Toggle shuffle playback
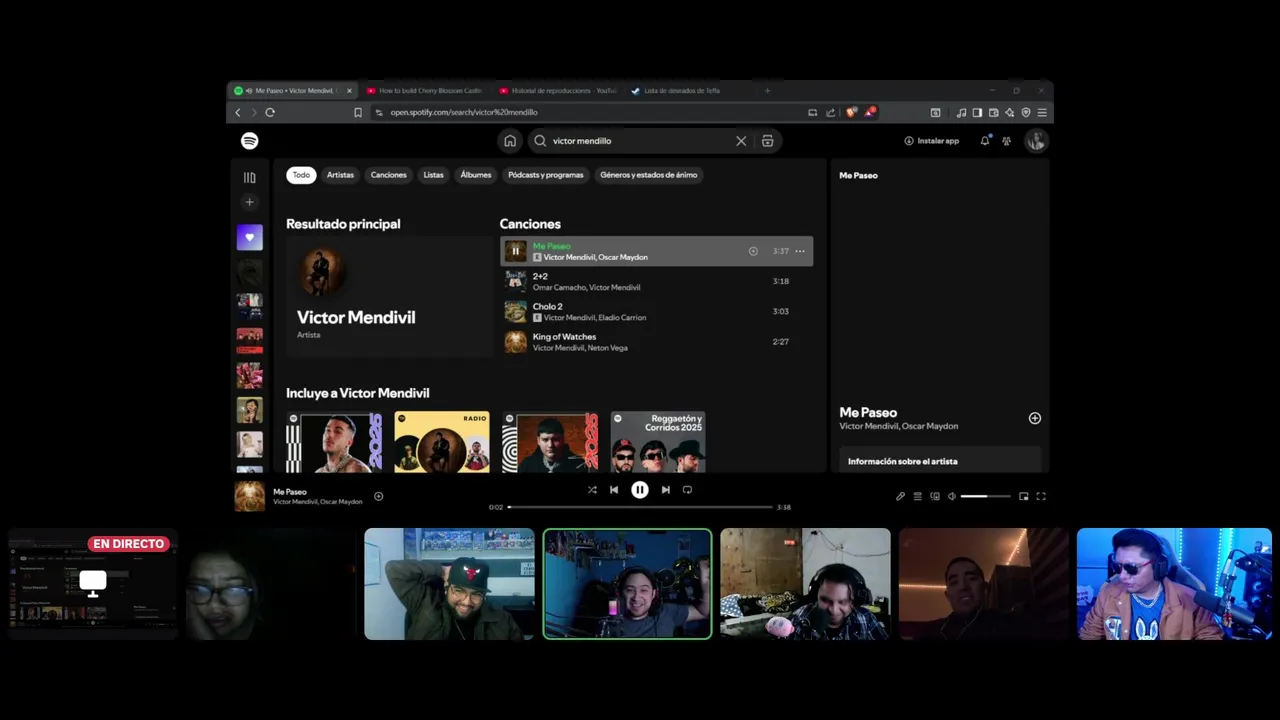 pyautogui.click(x=592, y=490)
